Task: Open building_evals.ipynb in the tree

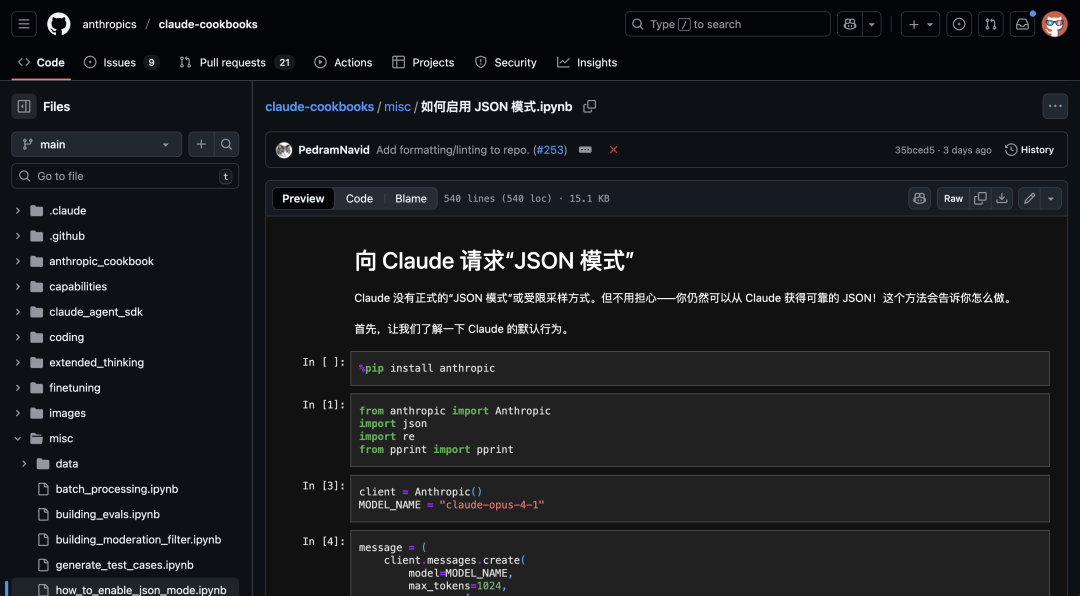Action: tap(107, 514)
